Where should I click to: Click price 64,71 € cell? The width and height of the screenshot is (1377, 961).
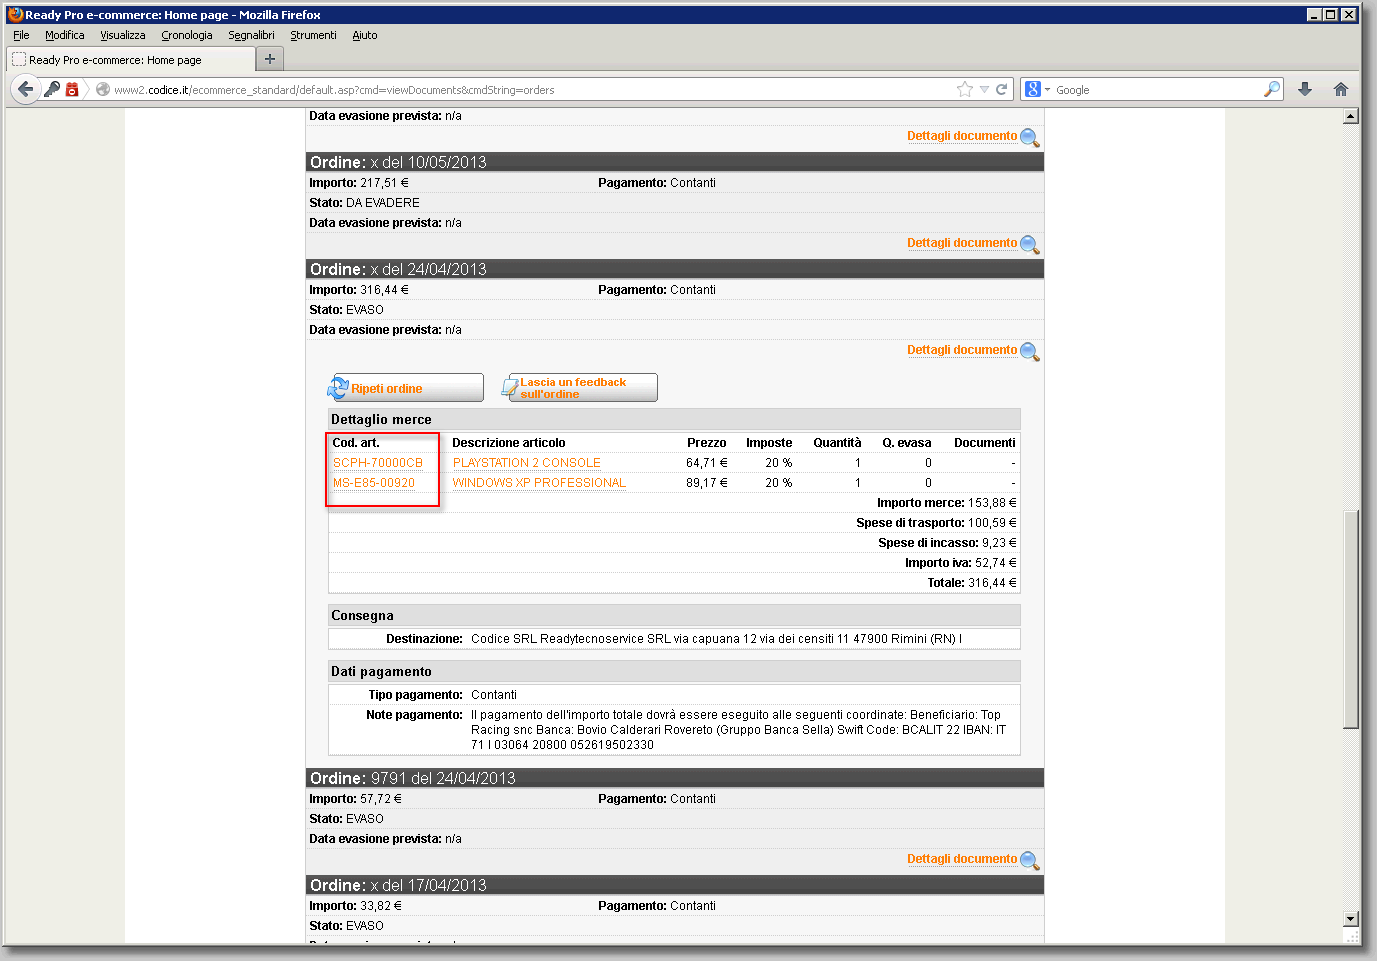[x=707, y=463]
